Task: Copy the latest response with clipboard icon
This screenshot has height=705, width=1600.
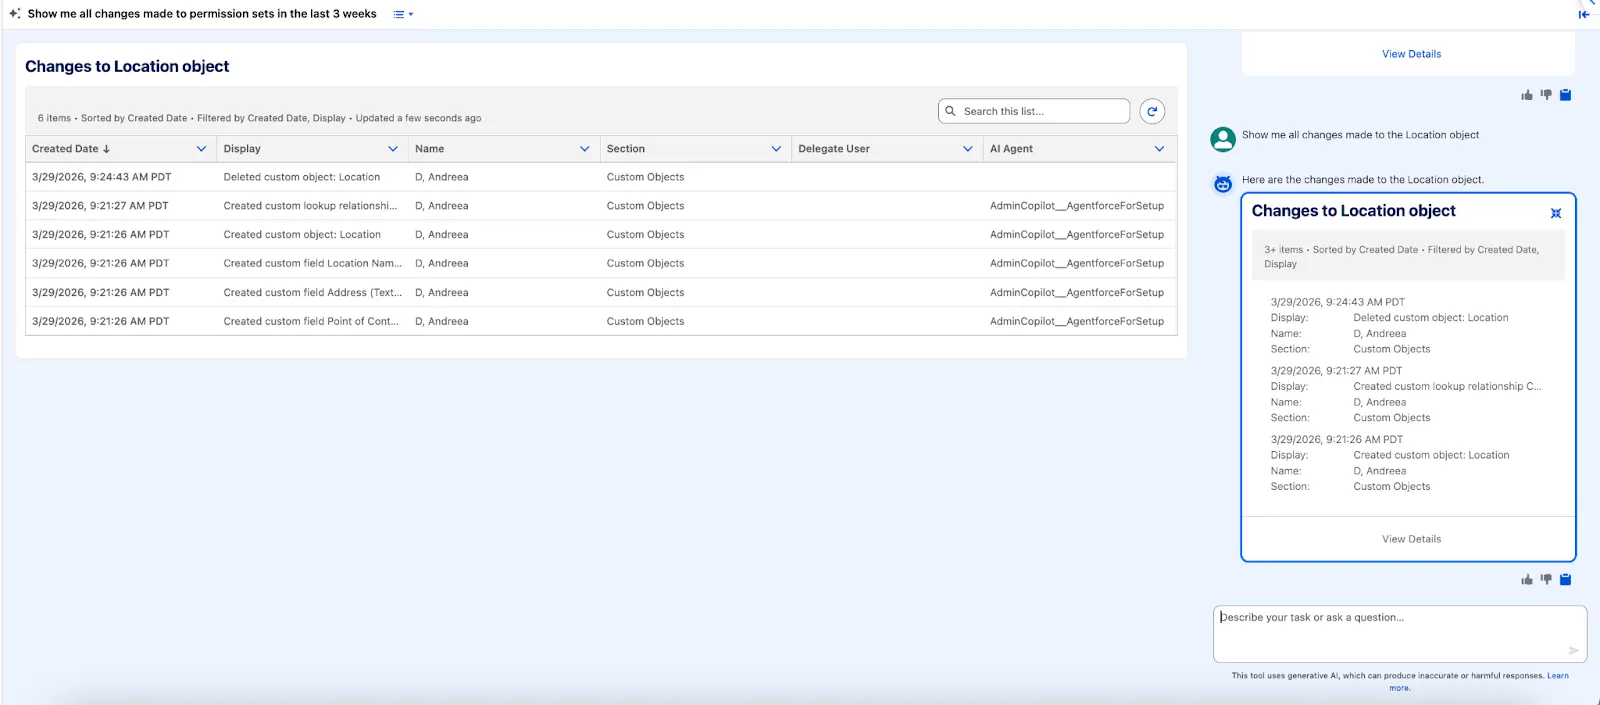Action: (1566, 580)
